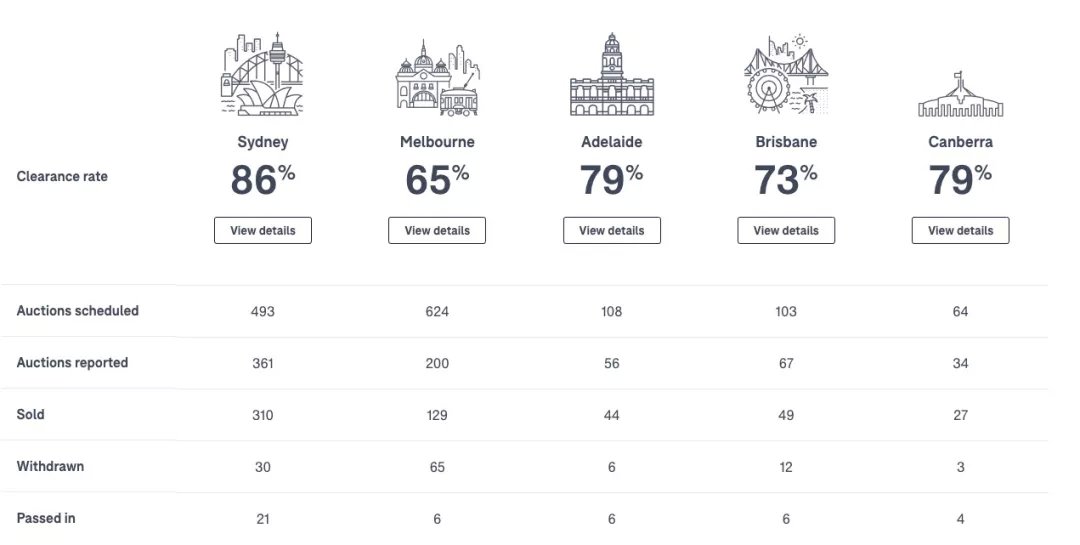Click the Auctions reported row label

[x=72, y=362]
